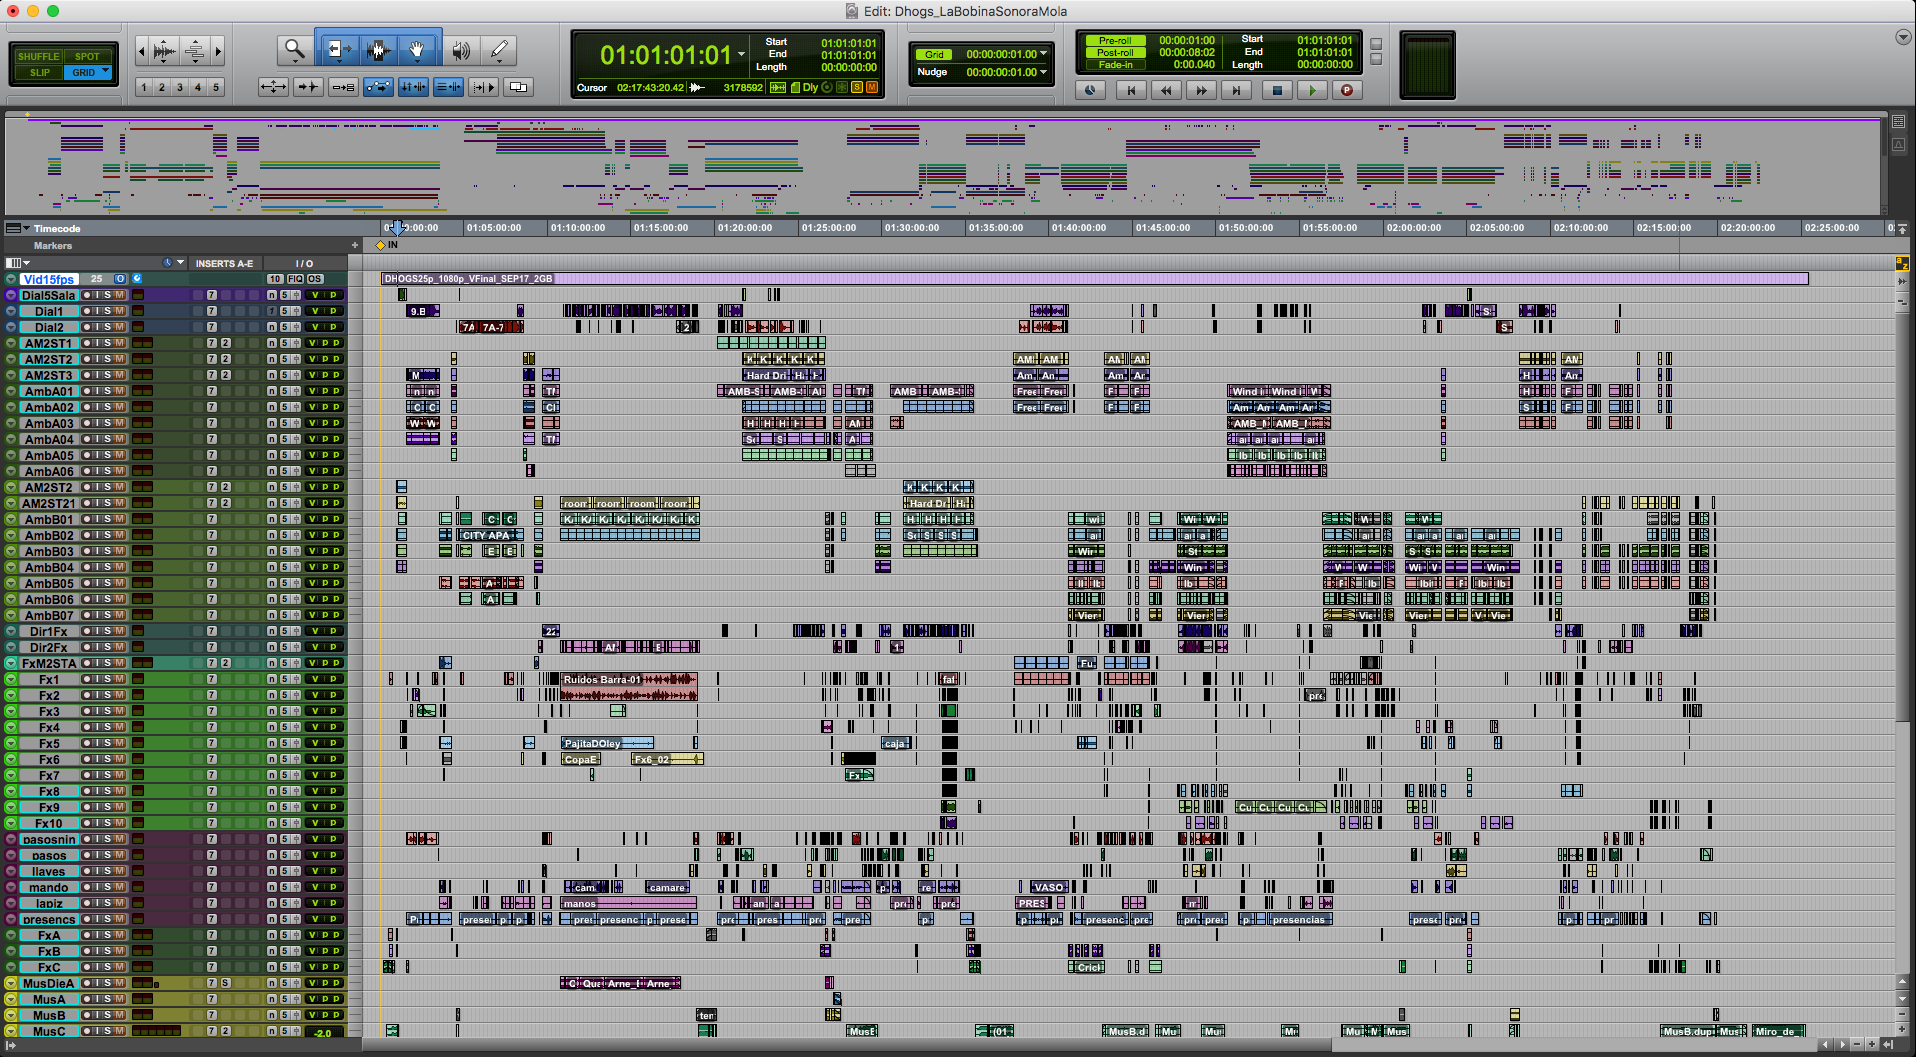The height and width of the screenshot is (1057, 1916).
Task: Click Return to Zero transport button
Action: click(x=1131, y=90)
